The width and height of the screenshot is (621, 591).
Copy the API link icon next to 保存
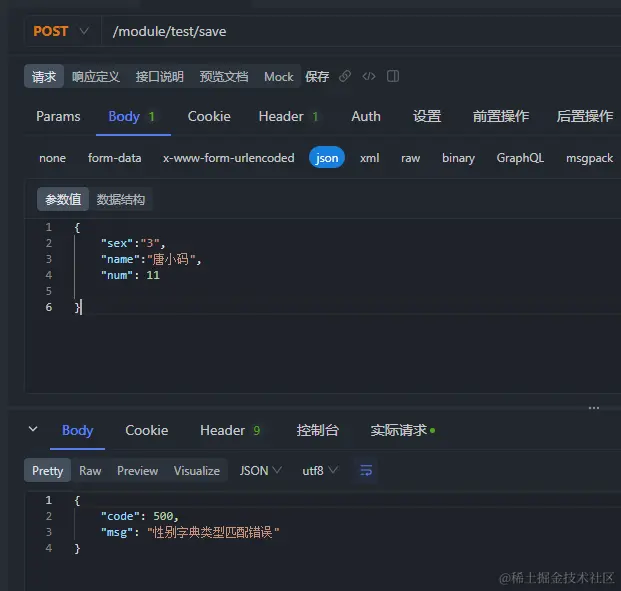pos(345,76)
